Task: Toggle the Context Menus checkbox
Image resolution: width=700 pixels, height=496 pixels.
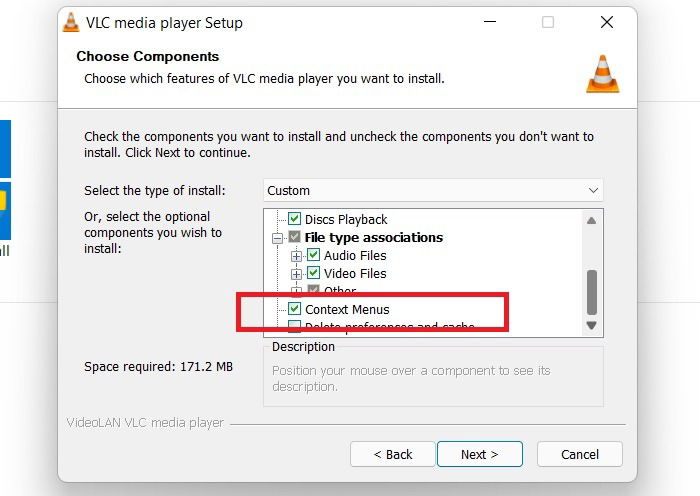Action: [294, 308]
